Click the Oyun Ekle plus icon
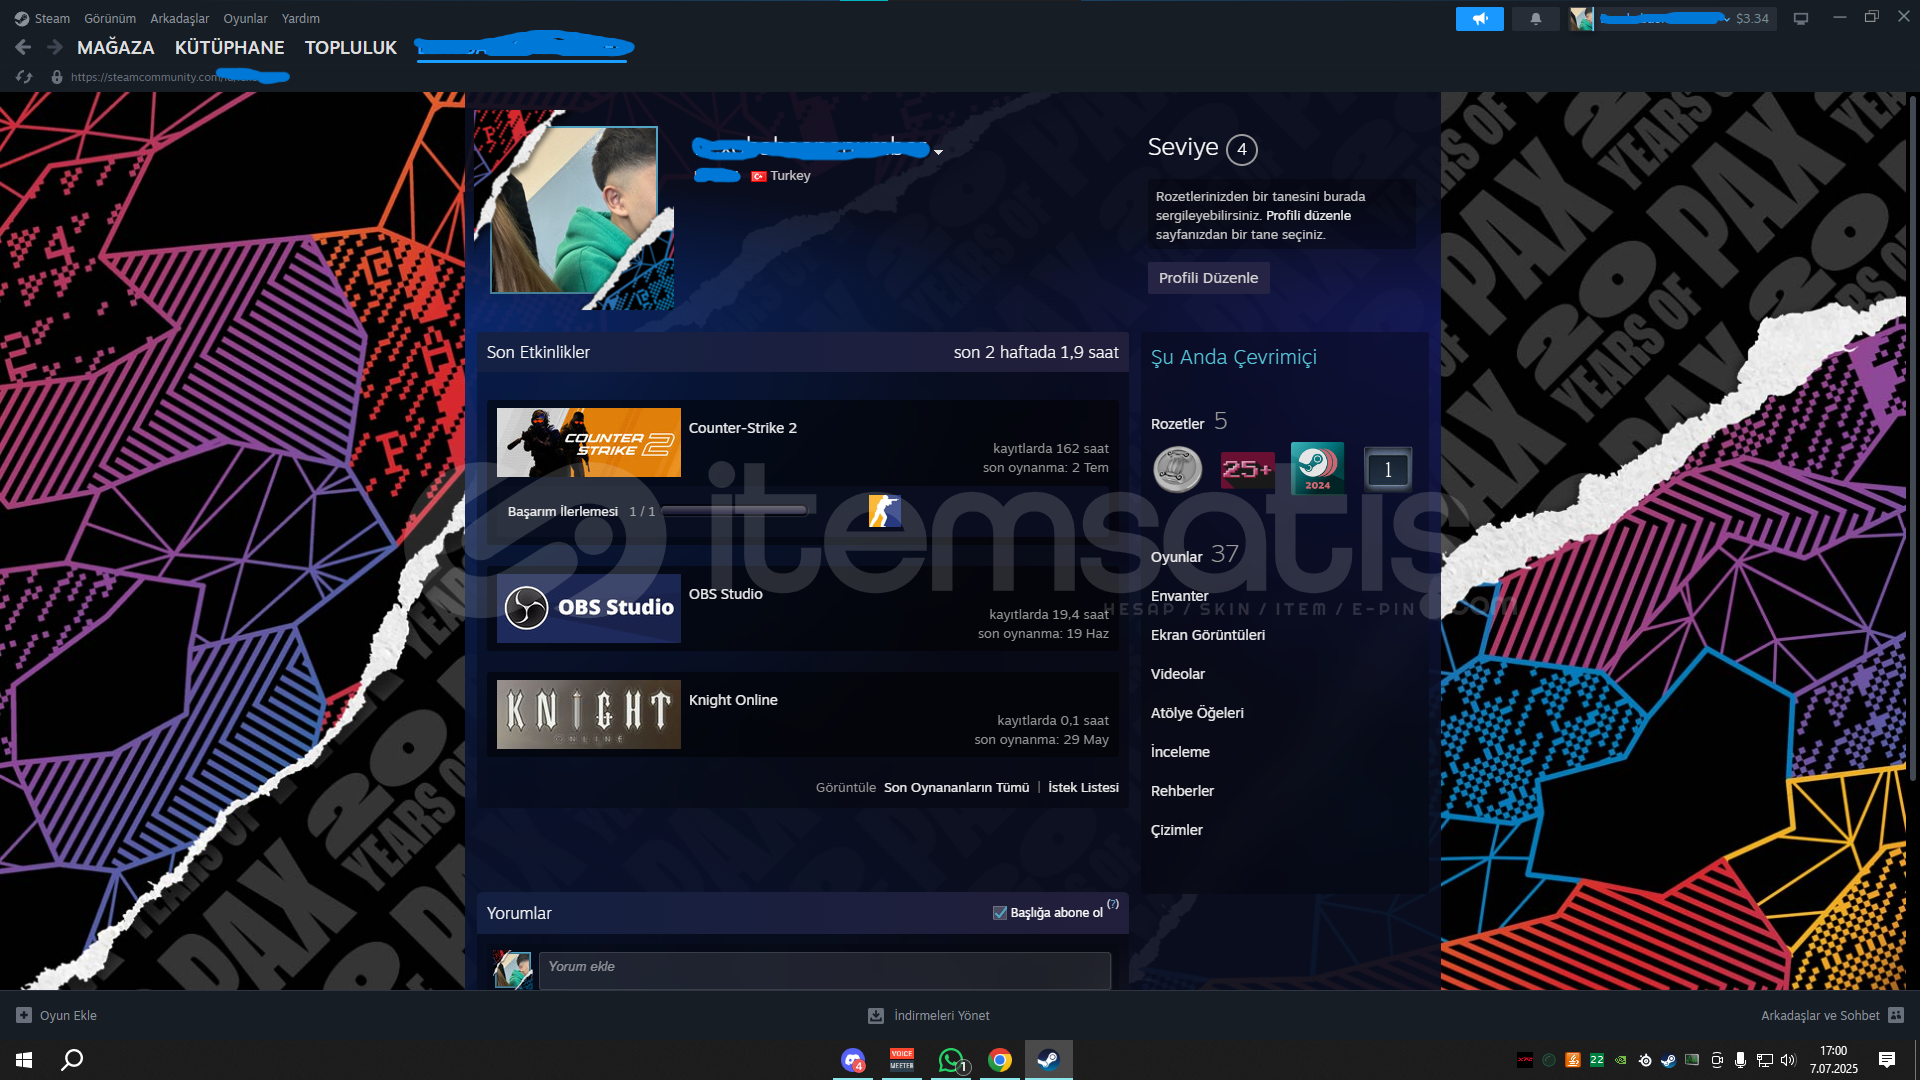Image resolution: width=1920 pixels, height=1080 pixels. [24, 1015]
